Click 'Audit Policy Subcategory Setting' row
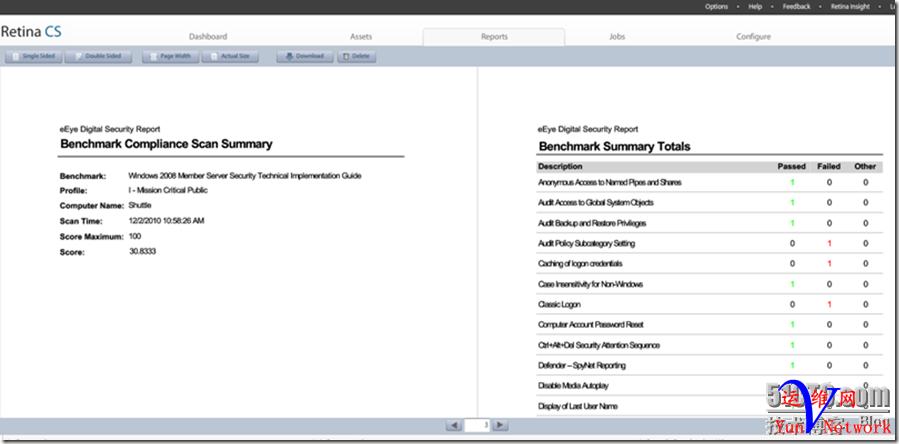899x444 pixels. [710, 243]
